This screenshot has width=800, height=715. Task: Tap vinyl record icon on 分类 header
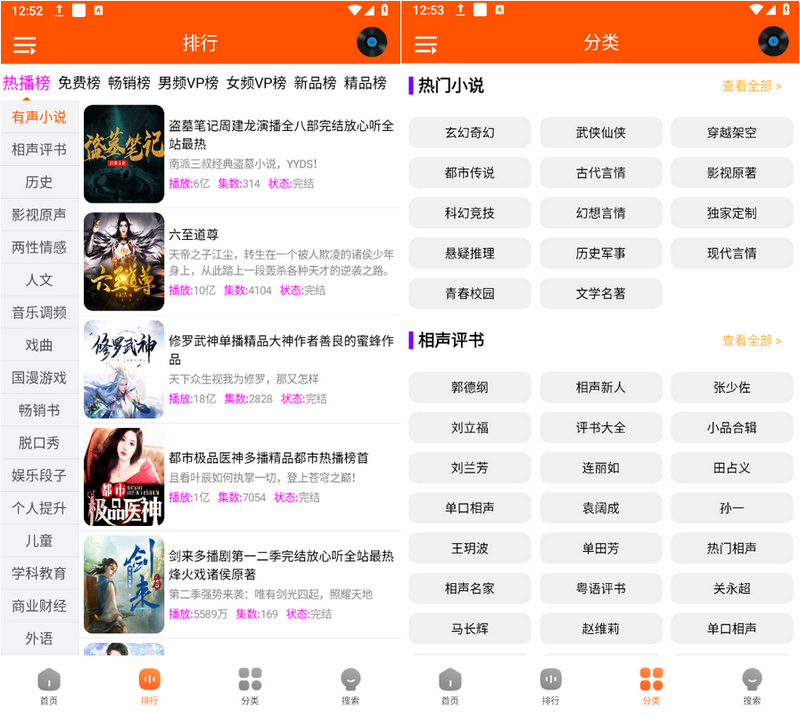773,42
